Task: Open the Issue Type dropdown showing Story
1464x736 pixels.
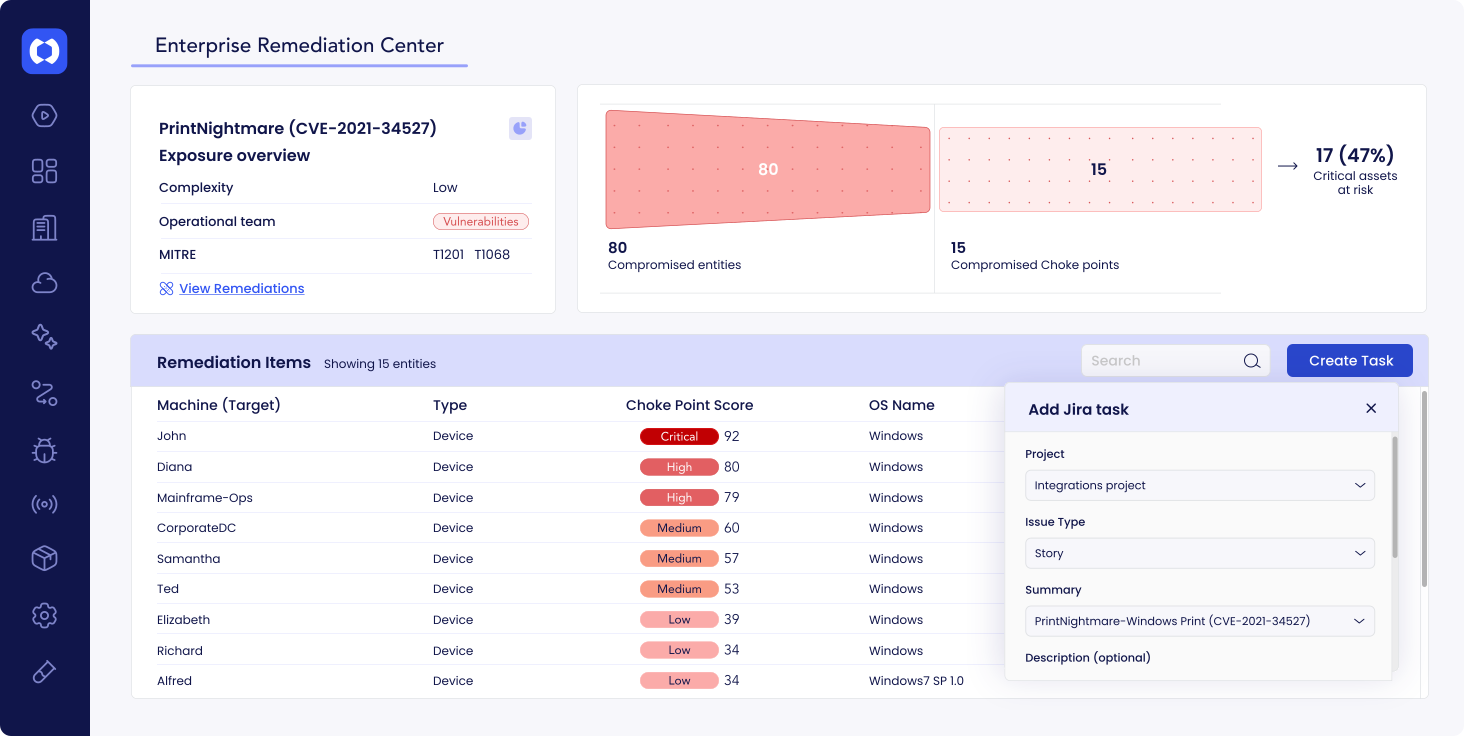Action: [x=1199, y=553]
